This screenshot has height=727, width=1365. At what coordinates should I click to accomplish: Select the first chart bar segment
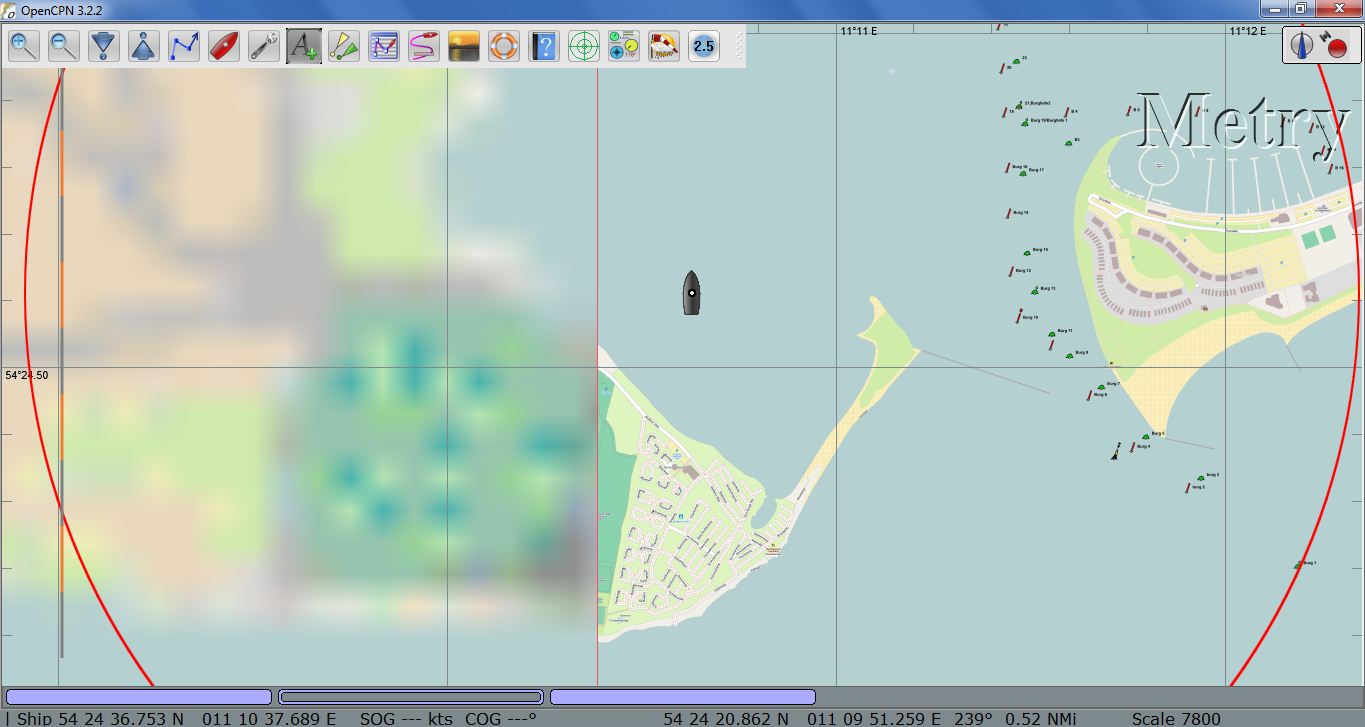[138, 697]
